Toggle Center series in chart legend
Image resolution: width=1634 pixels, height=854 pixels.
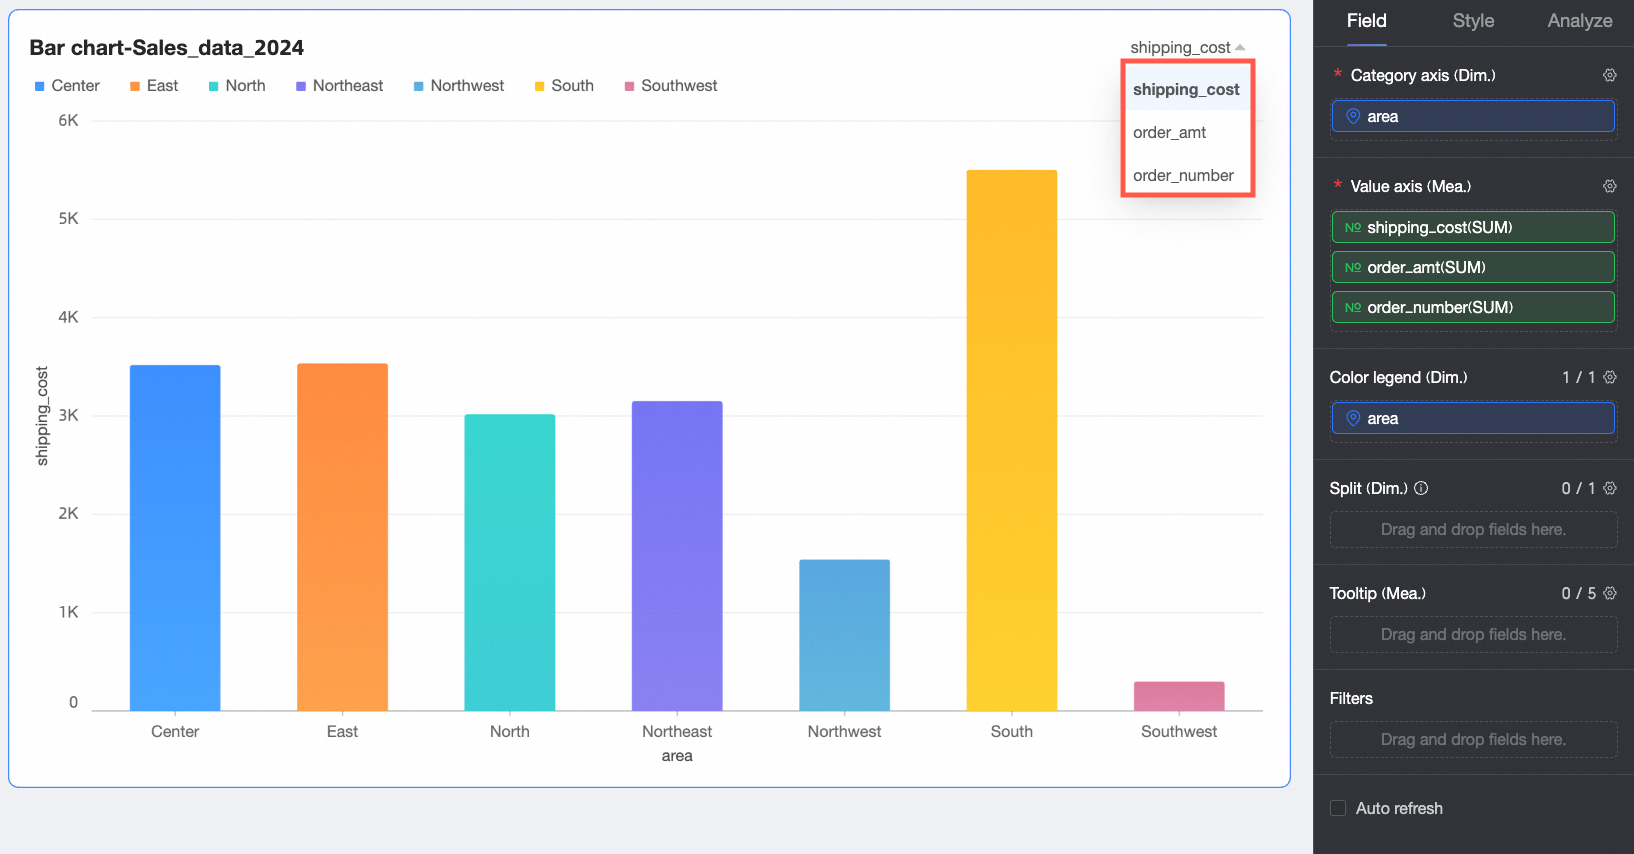pyautogui.click(x=67, y=86)
